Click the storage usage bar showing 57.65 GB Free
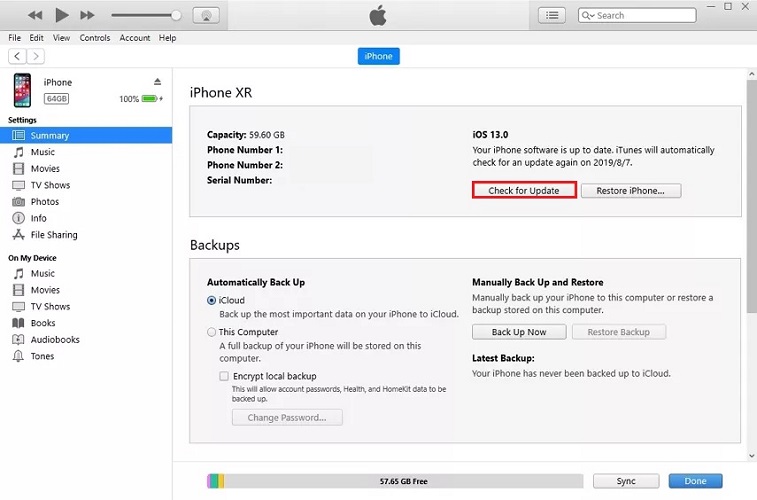 coord(395,481)
